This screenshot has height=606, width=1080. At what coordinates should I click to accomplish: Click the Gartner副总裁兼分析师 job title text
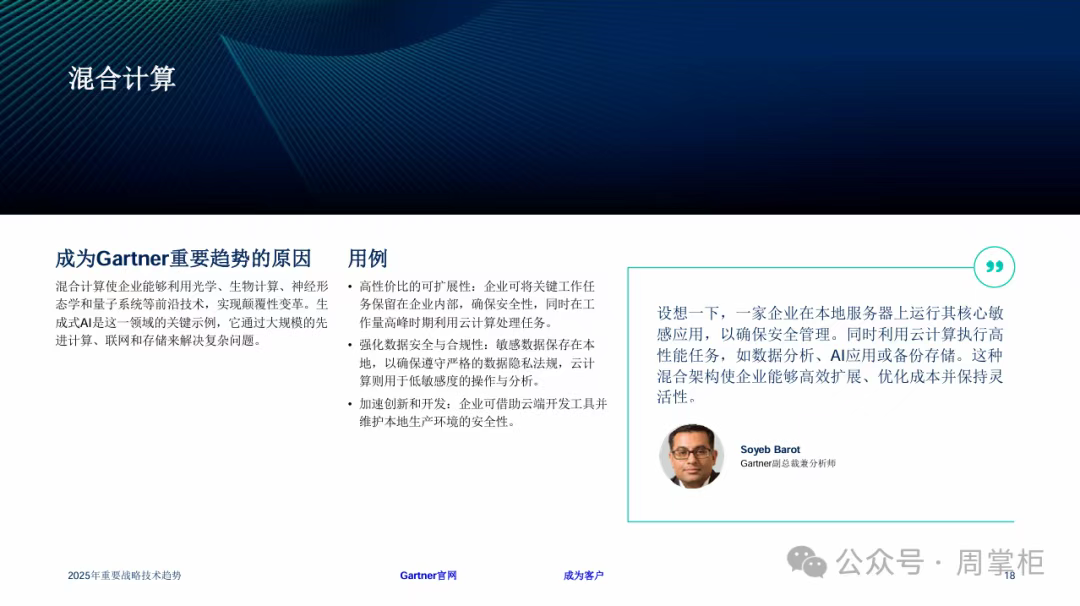[787, 464]
